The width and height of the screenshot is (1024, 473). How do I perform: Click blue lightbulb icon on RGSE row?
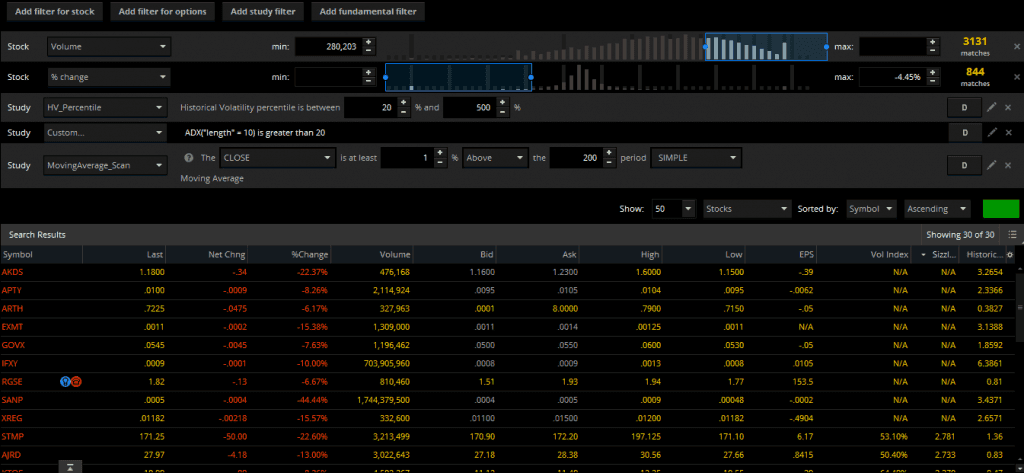[65, 382]
